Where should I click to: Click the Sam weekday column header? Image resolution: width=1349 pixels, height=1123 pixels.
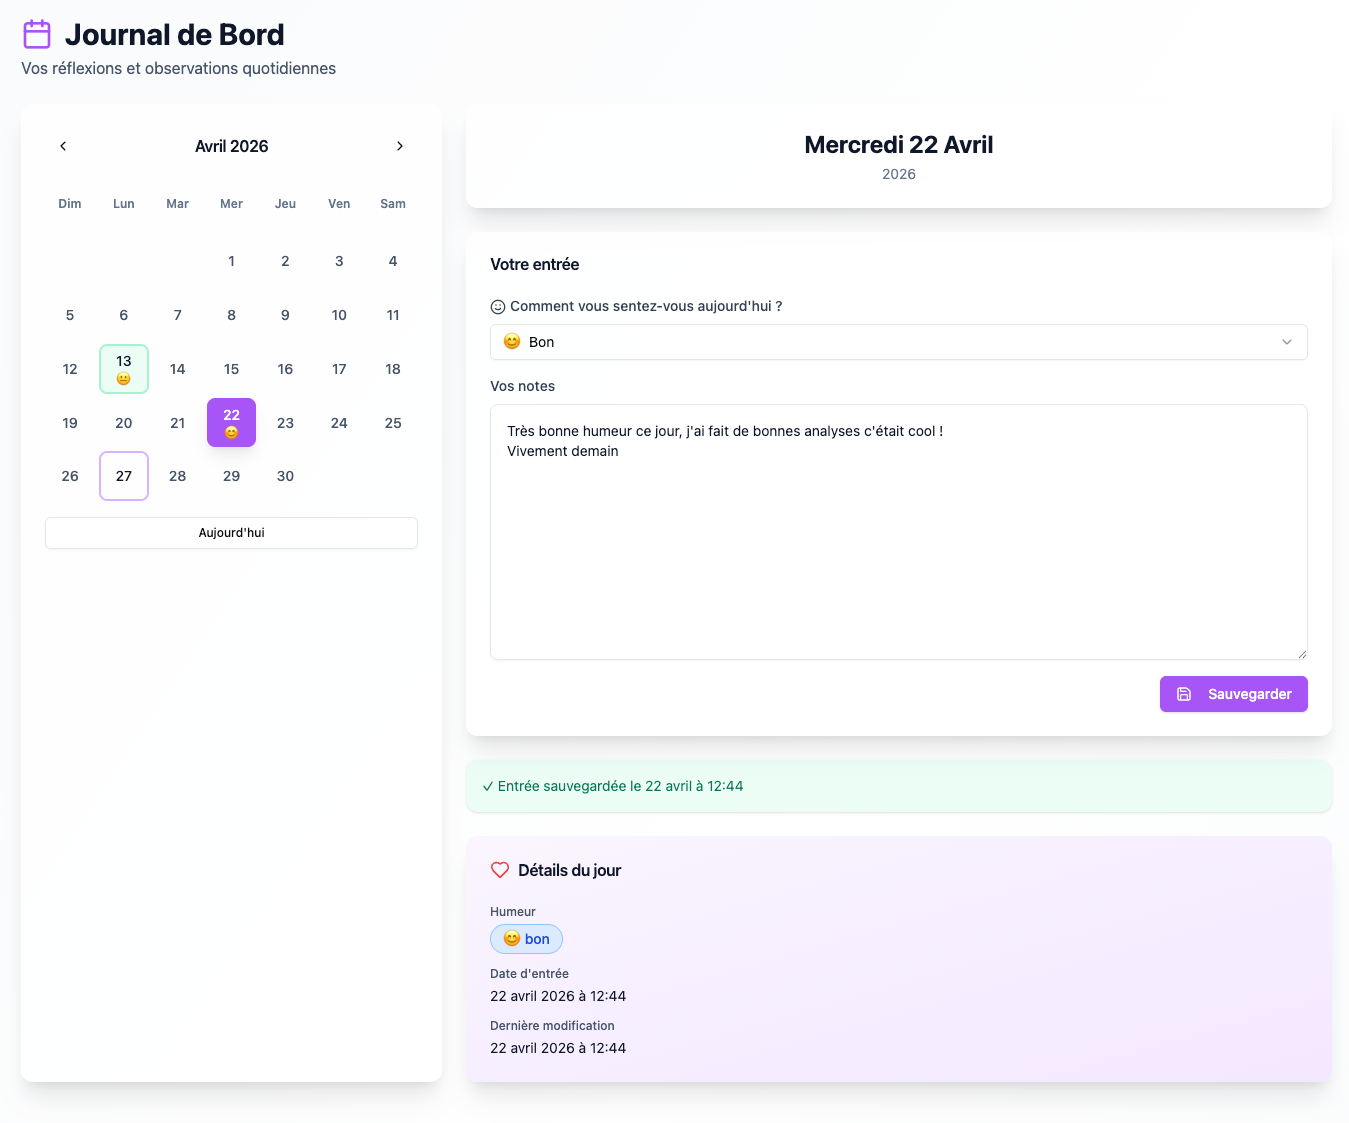[393, 204]
